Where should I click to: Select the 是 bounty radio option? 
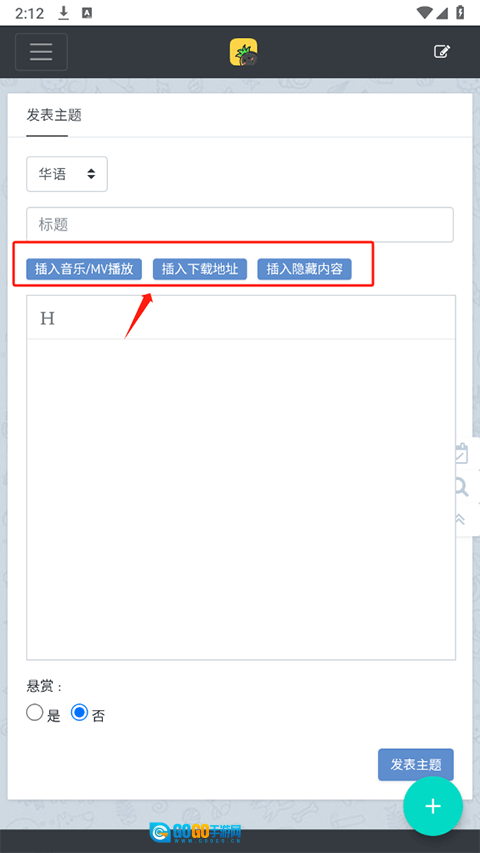click(x=35, y=713)
